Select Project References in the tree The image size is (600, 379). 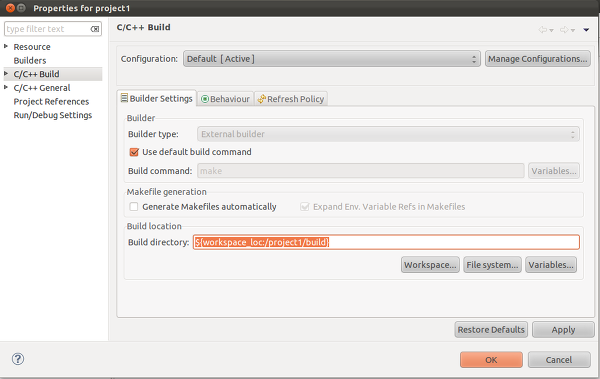pyautogui.click(x=51, y=101)
